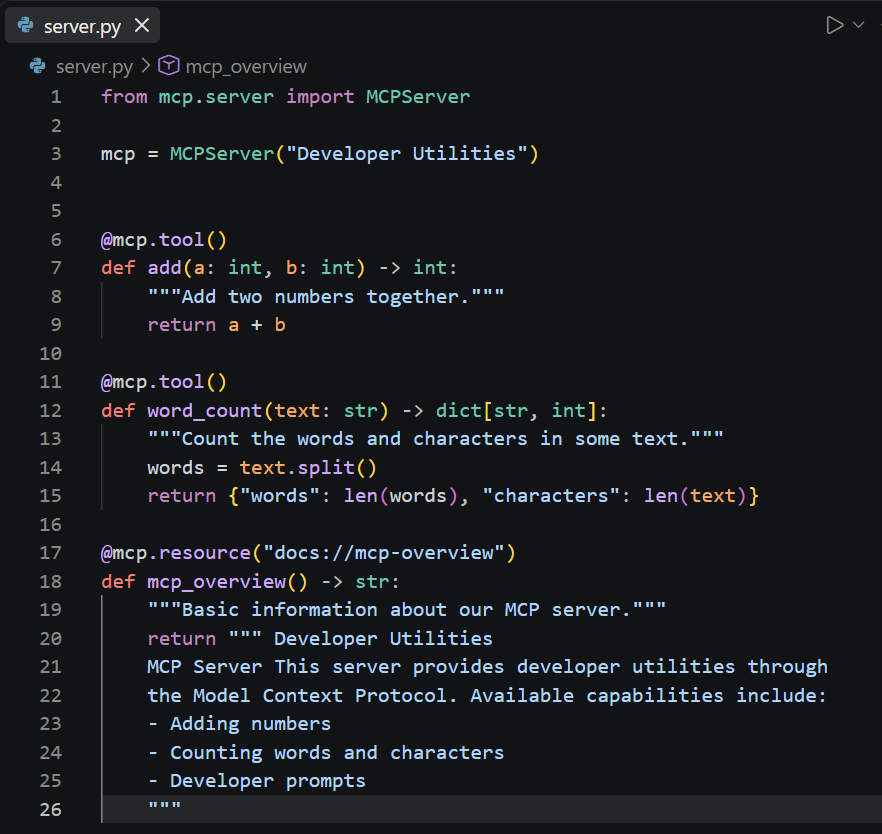
Task: Click the word_count function name
Action: point(205,411)
